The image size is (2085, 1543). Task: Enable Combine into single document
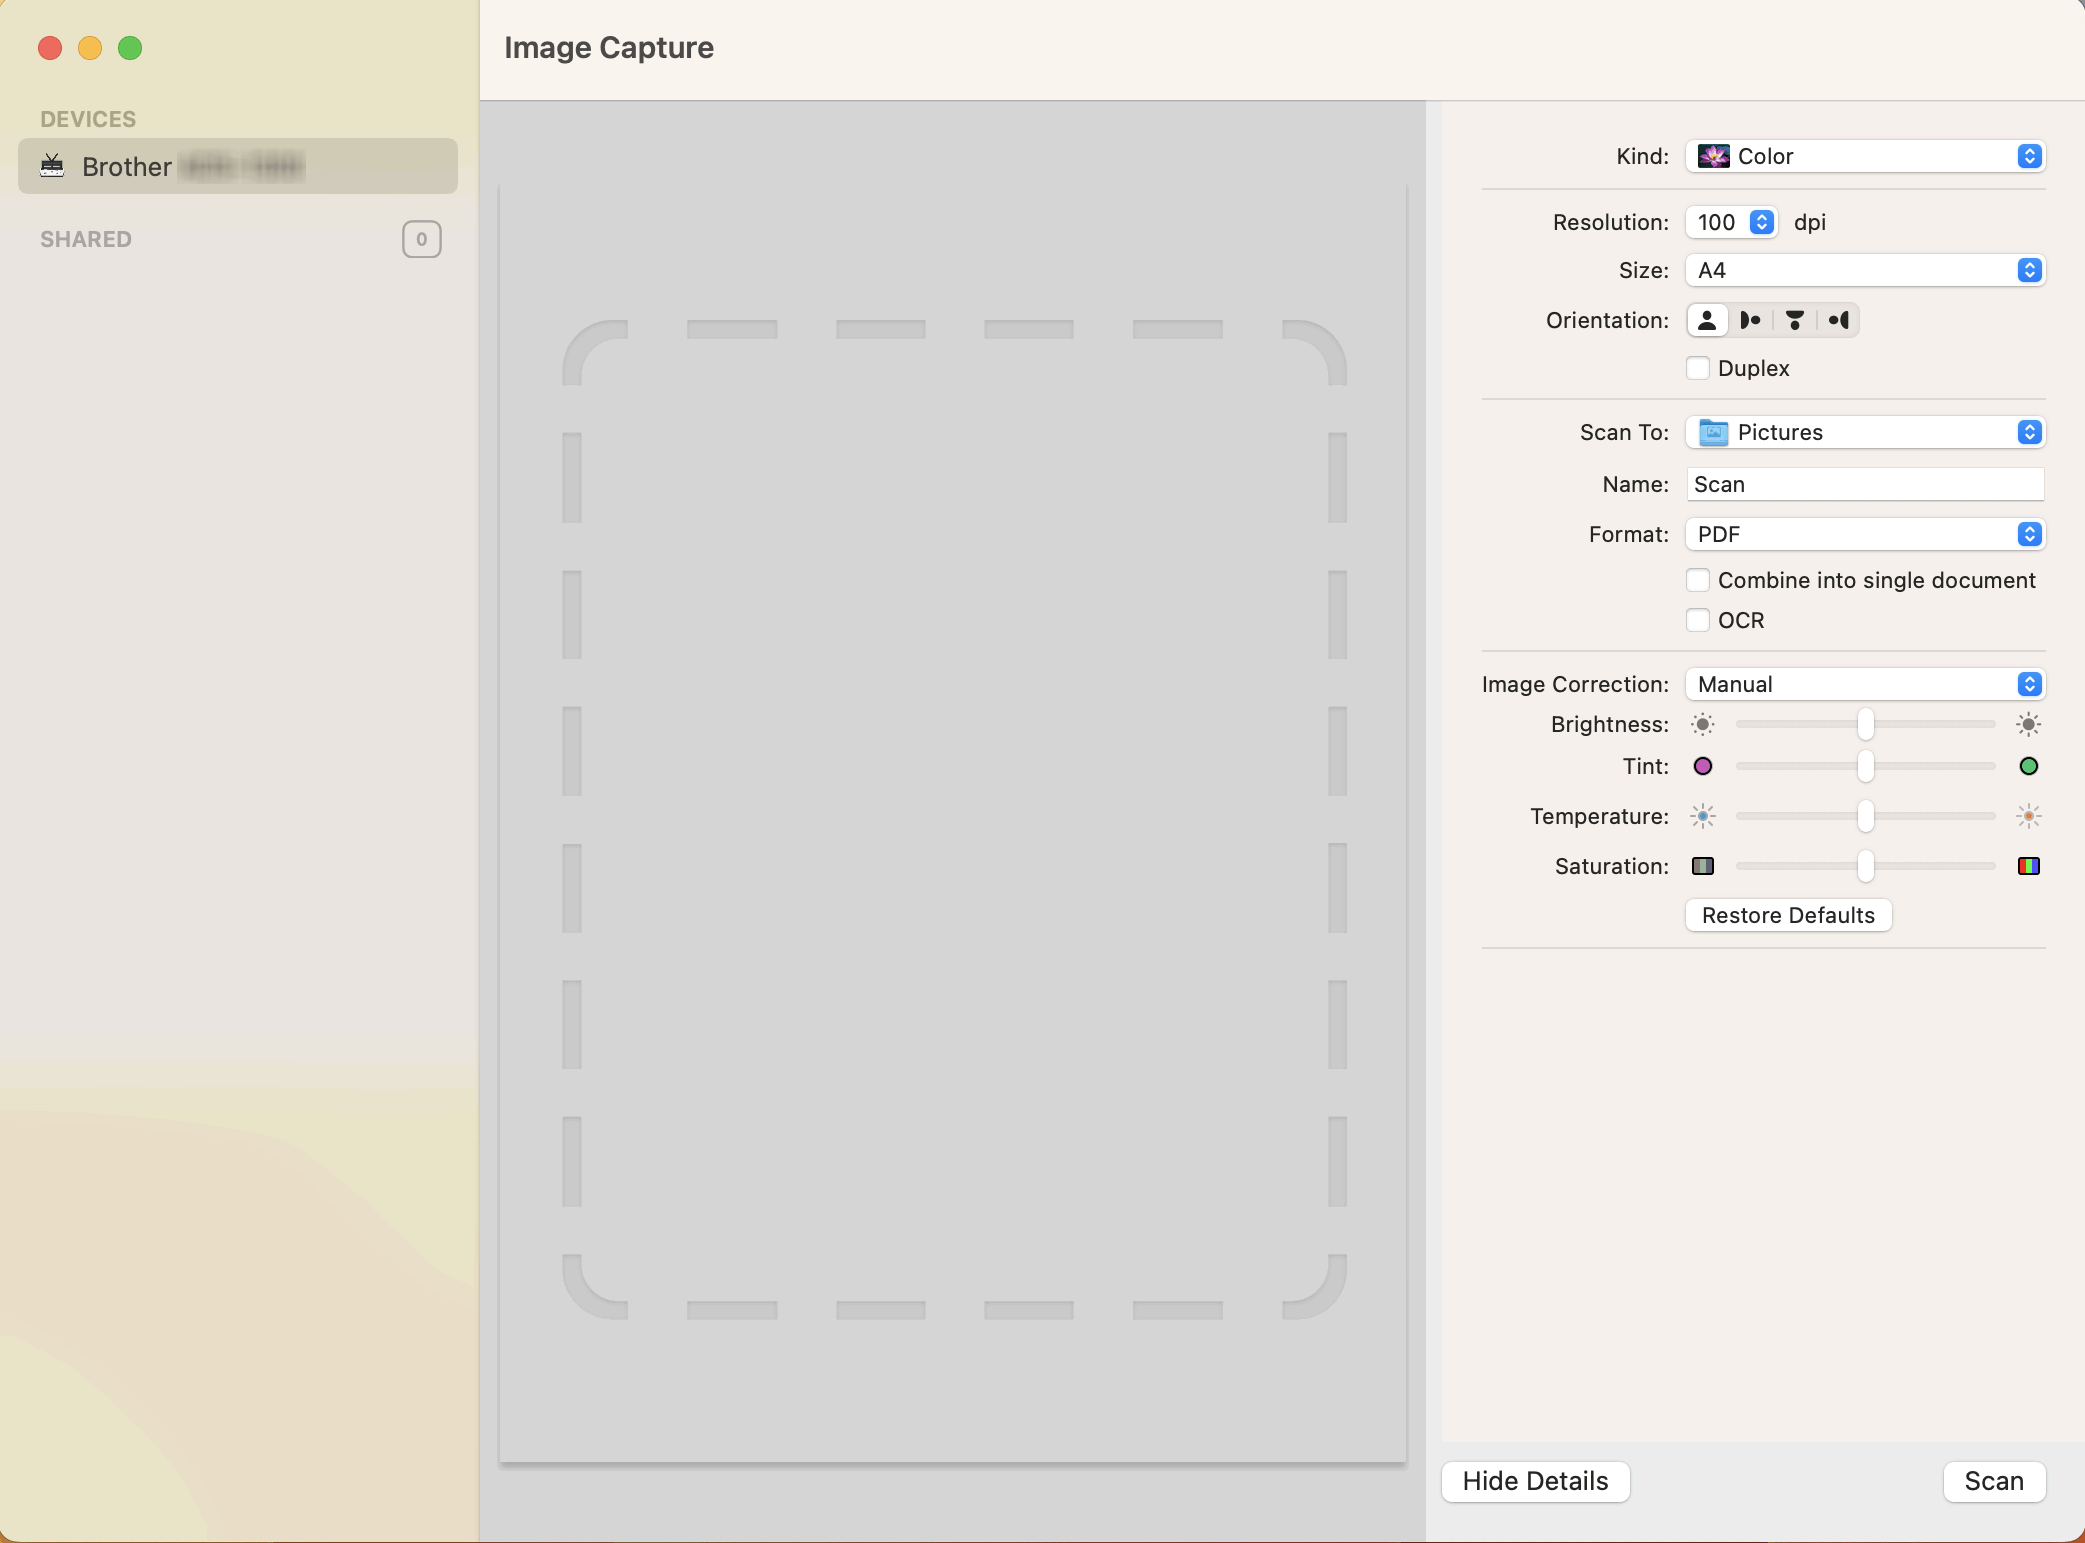[1698, 580]
